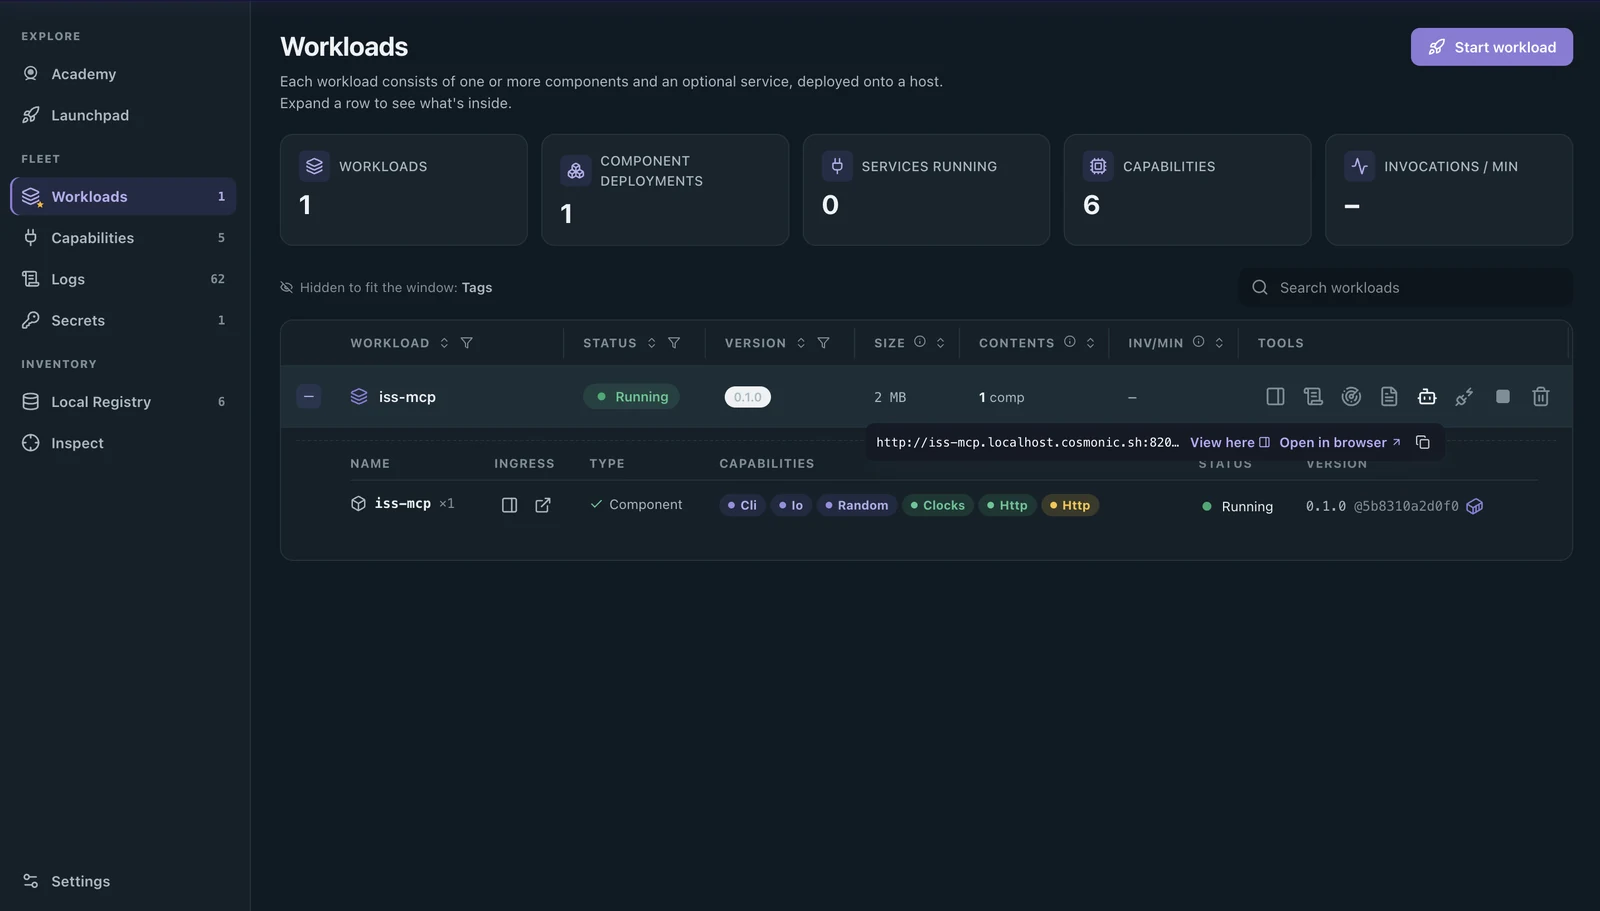Click the Clocks capability chip
This screenshot has width=1600, height=911.
click(x=938, y=505)
